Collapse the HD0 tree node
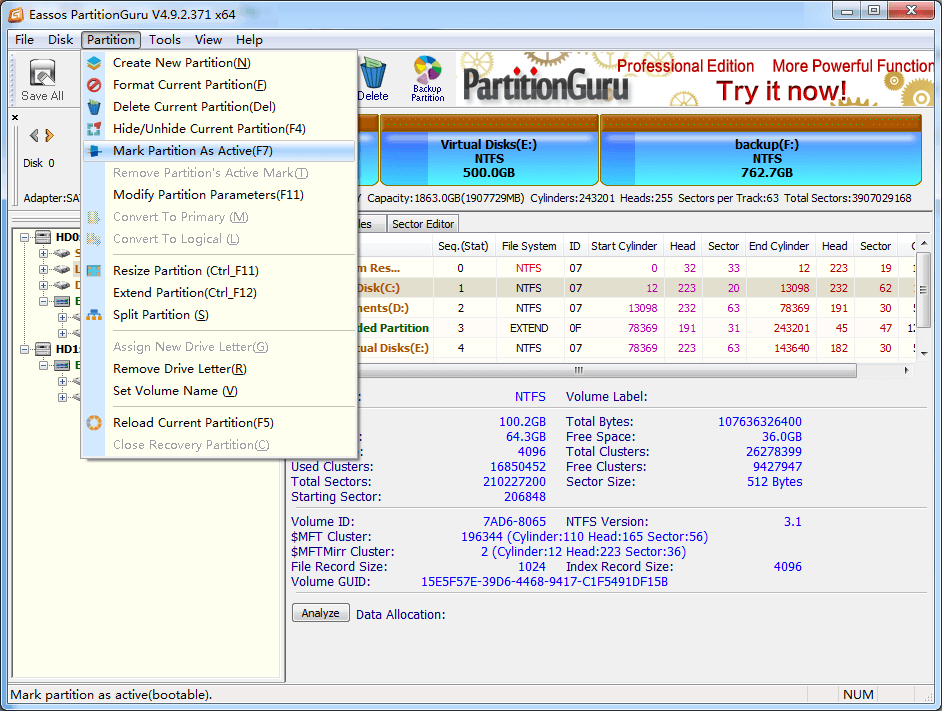 pyautogui.click(x=25, y=237)
